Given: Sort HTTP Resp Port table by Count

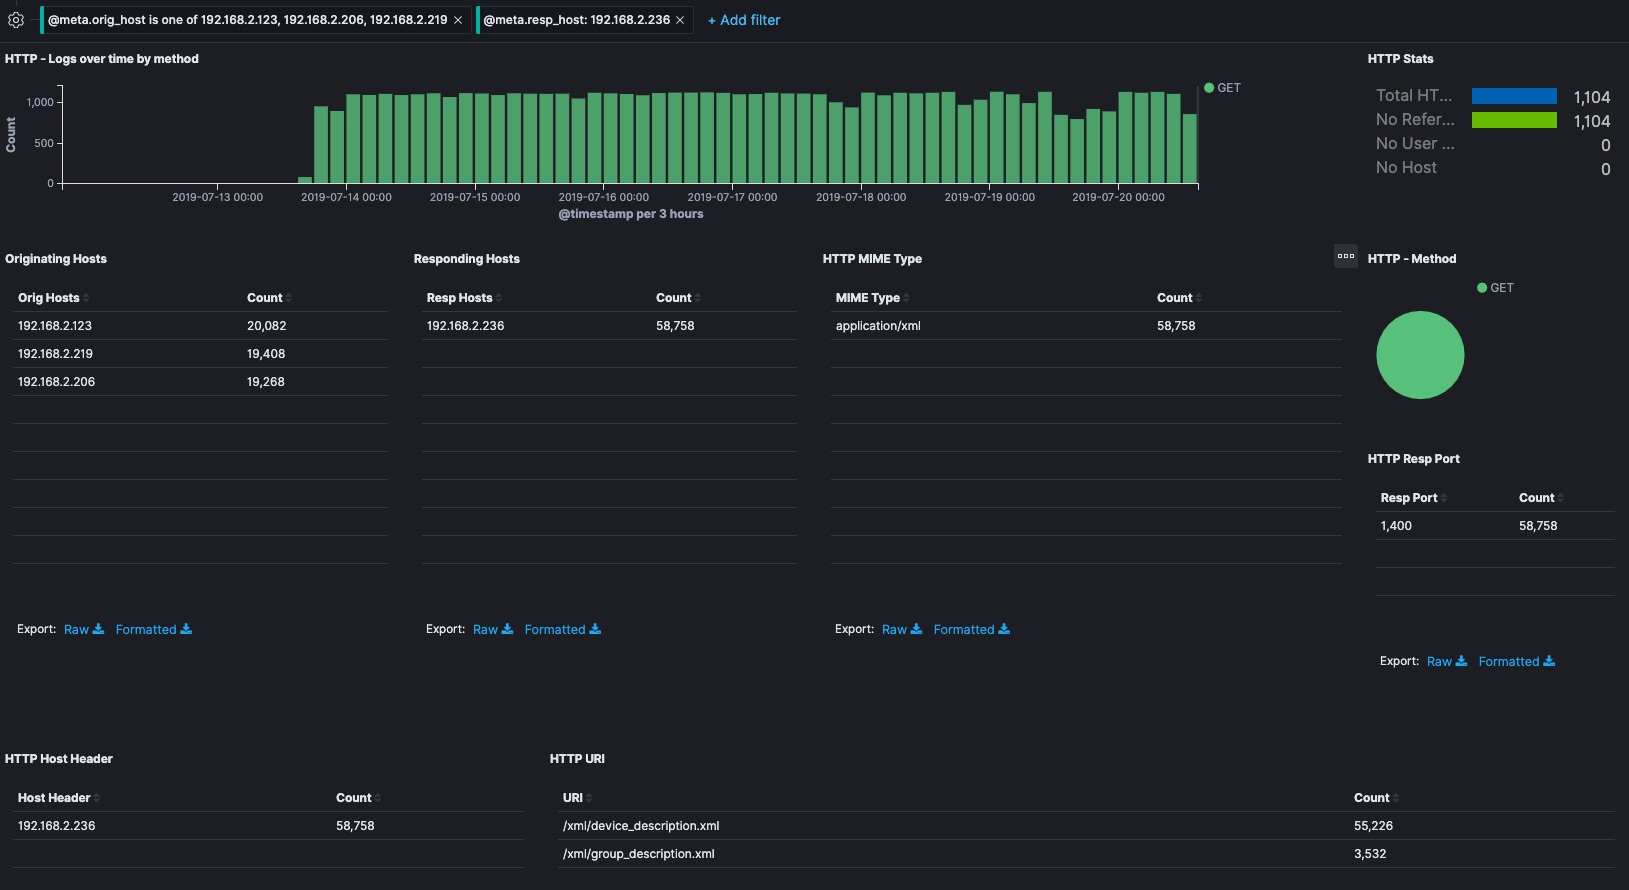Looking at the screenshot, I should (1541, 498).
